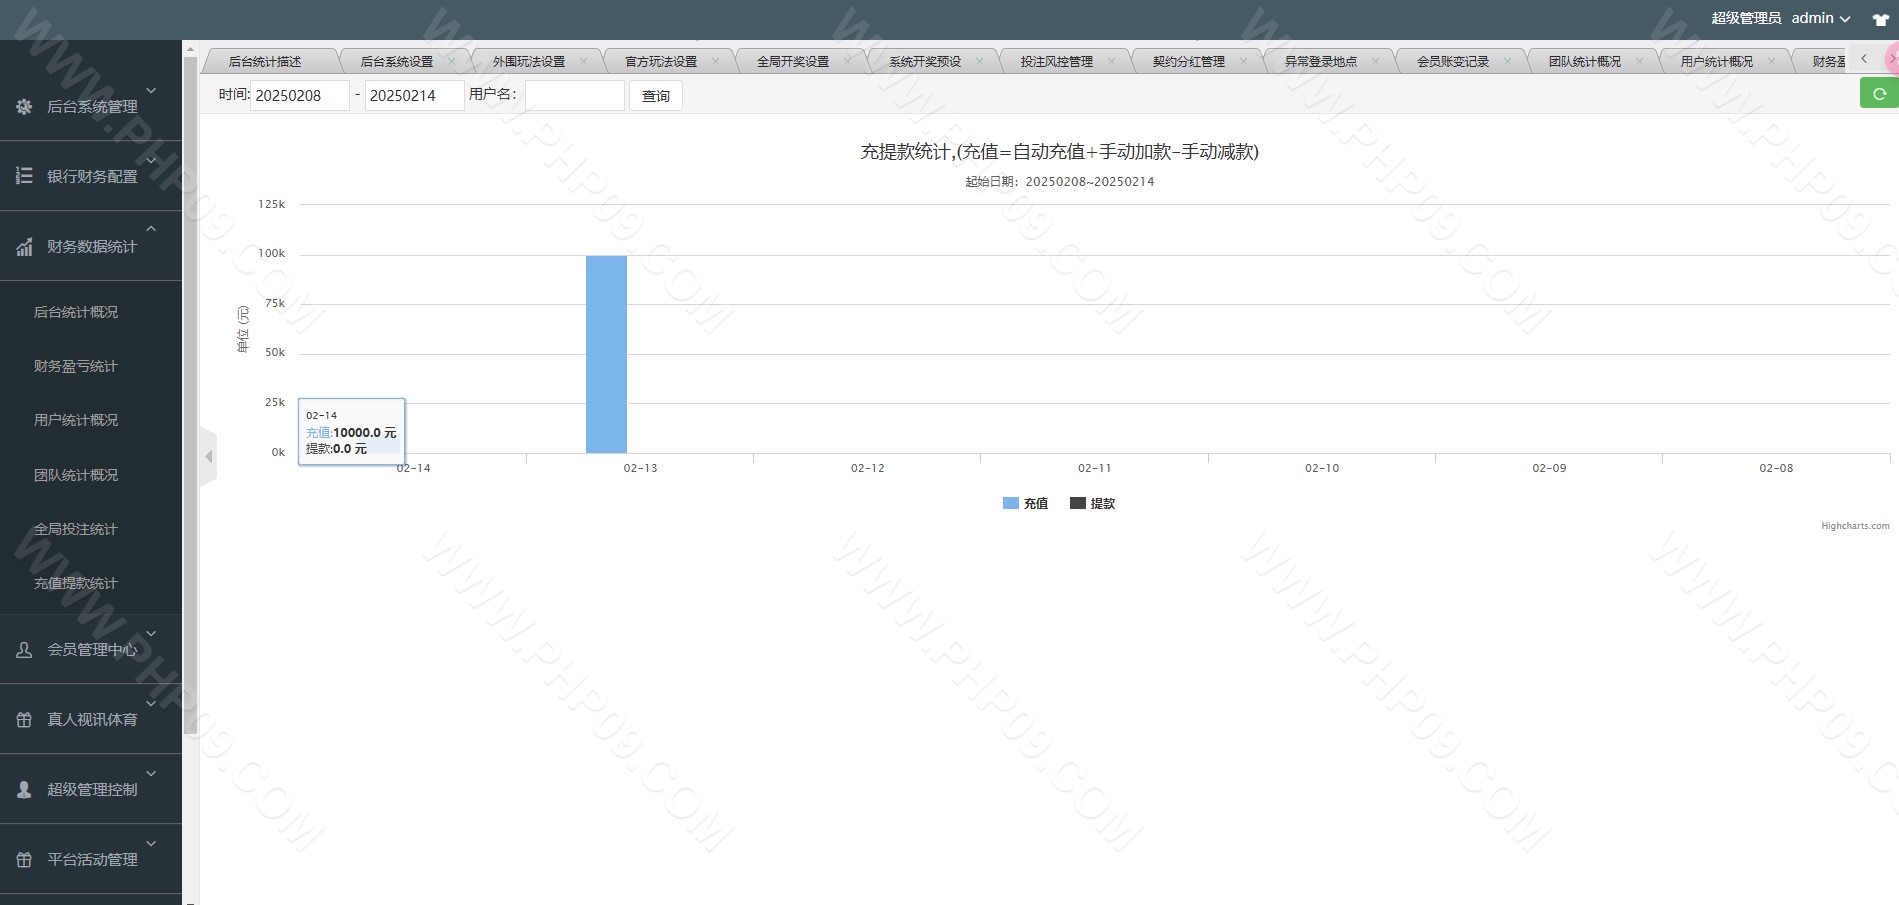The image size is (1899, 905).
Task: Switch to the 投注风控管理 tab
Action: [1056, 62]
